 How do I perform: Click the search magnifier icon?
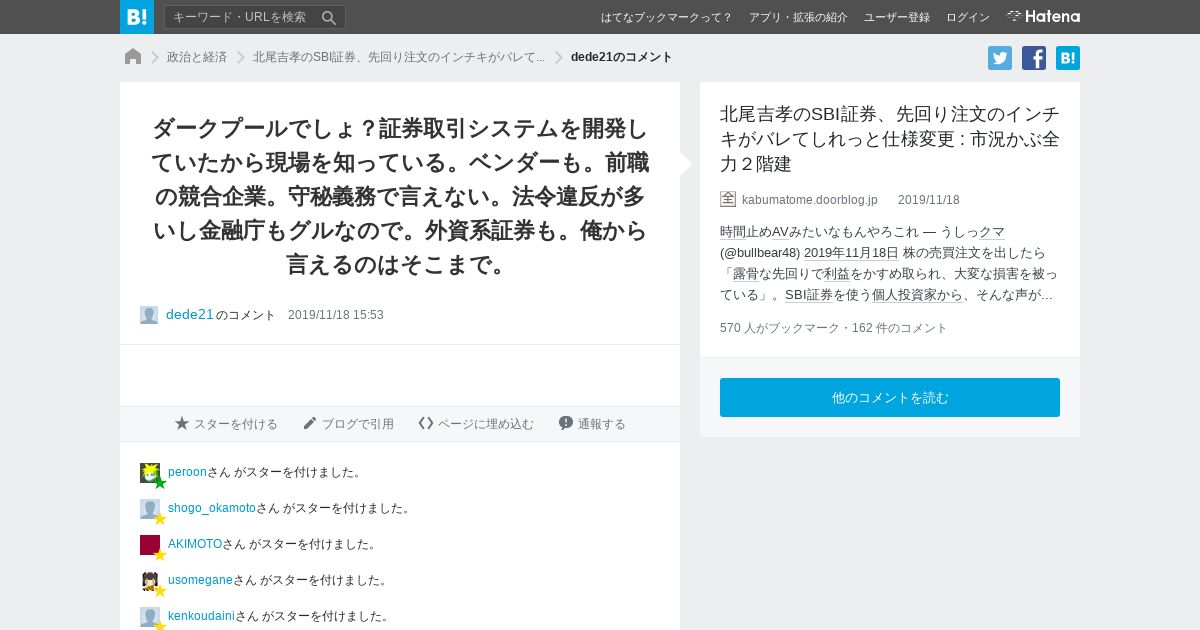[x=329, y=17]
